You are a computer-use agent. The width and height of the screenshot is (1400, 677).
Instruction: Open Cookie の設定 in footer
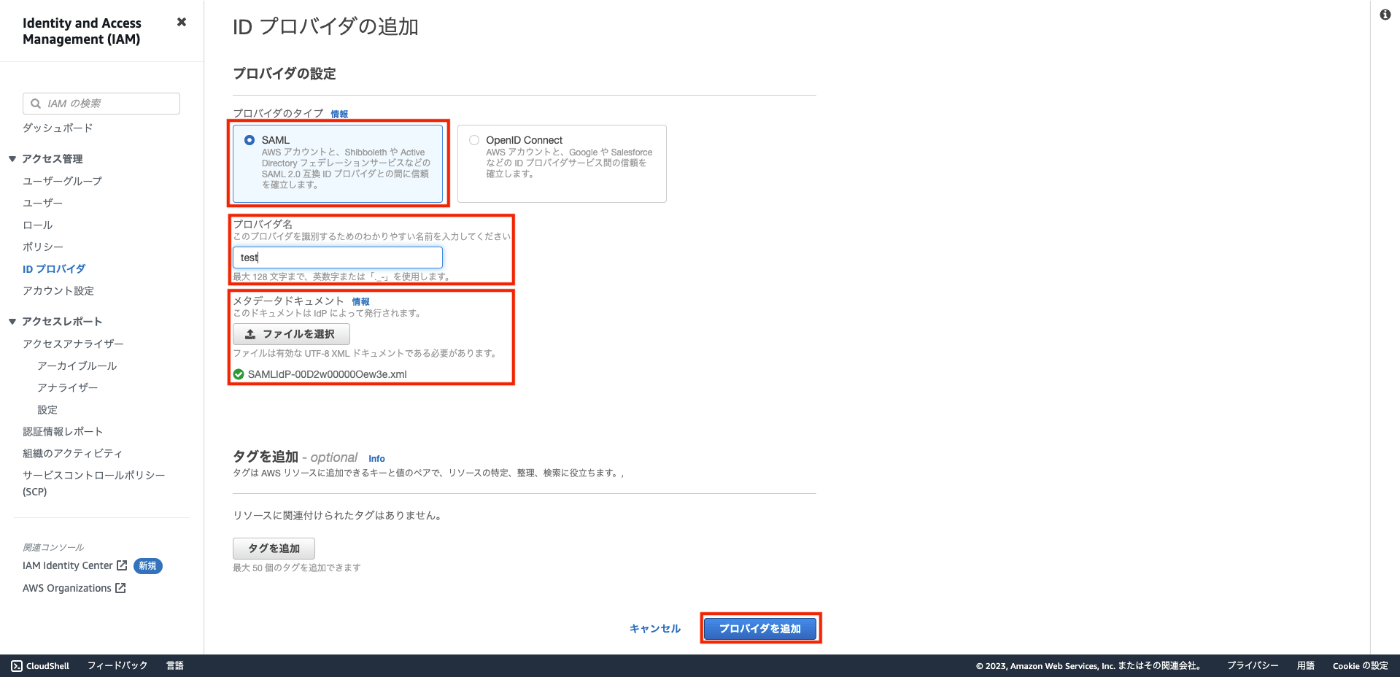(x=1360, y=666)
